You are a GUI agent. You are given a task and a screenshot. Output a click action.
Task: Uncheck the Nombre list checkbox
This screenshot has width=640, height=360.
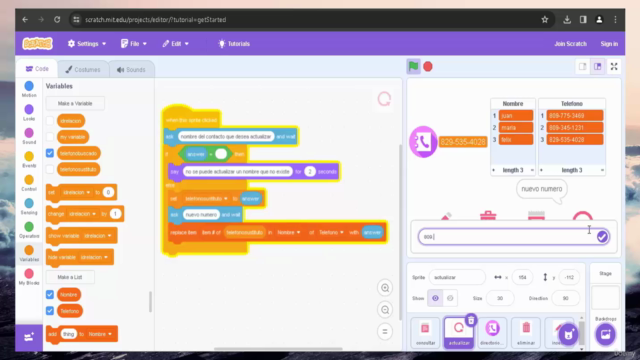pyautogui.click(x=50, y=294)
